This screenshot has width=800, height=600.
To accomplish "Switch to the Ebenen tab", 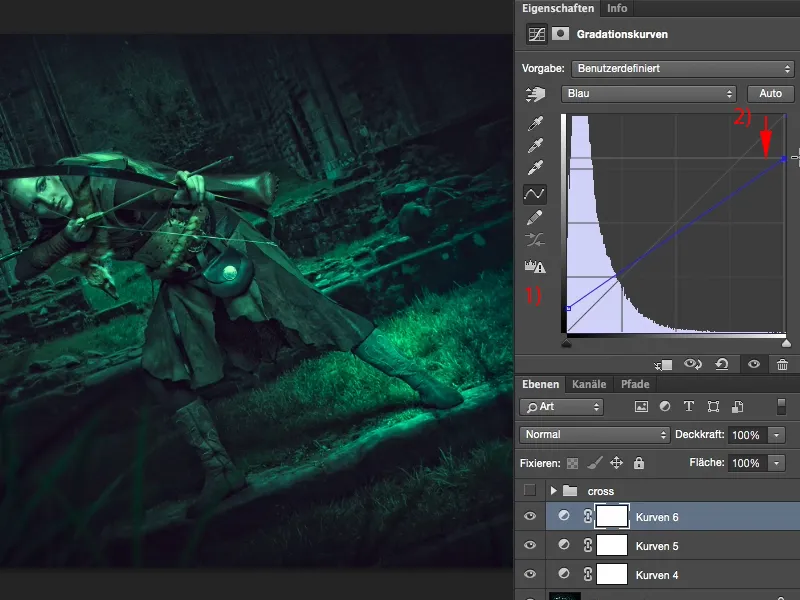I will [x=540, y=384].
